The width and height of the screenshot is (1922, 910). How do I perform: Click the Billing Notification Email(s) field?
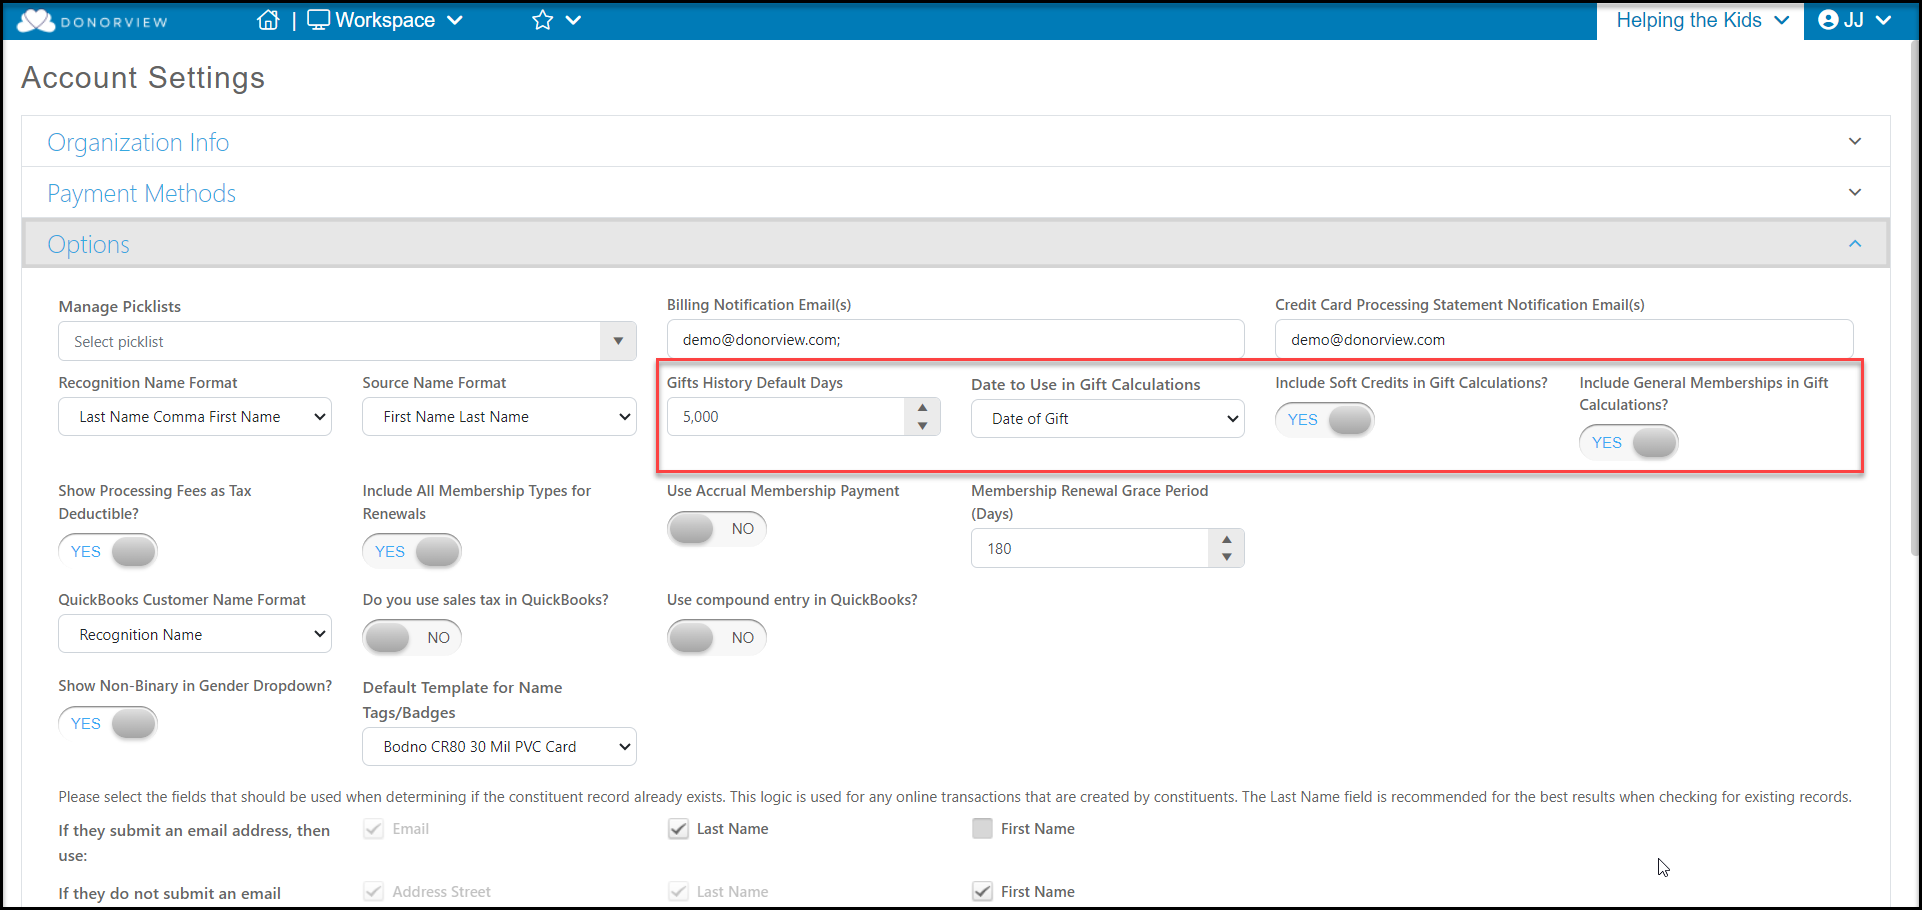click(955, 339)
